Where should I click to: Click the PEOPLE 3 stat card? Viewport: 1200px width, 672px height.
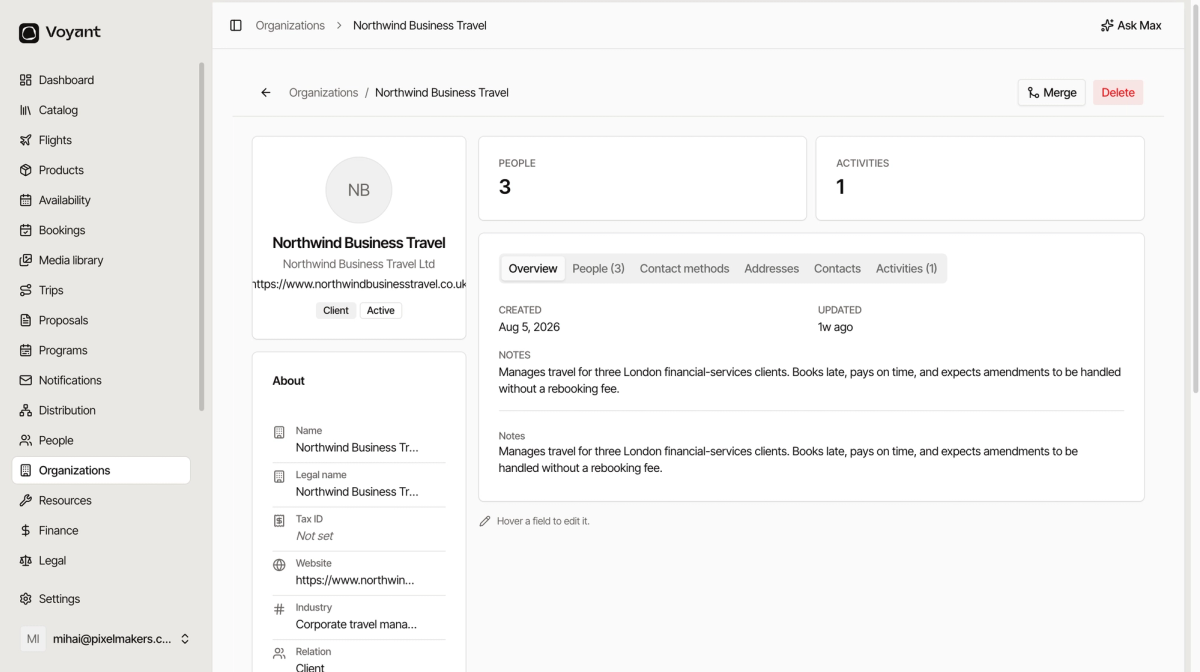point(642,178)
